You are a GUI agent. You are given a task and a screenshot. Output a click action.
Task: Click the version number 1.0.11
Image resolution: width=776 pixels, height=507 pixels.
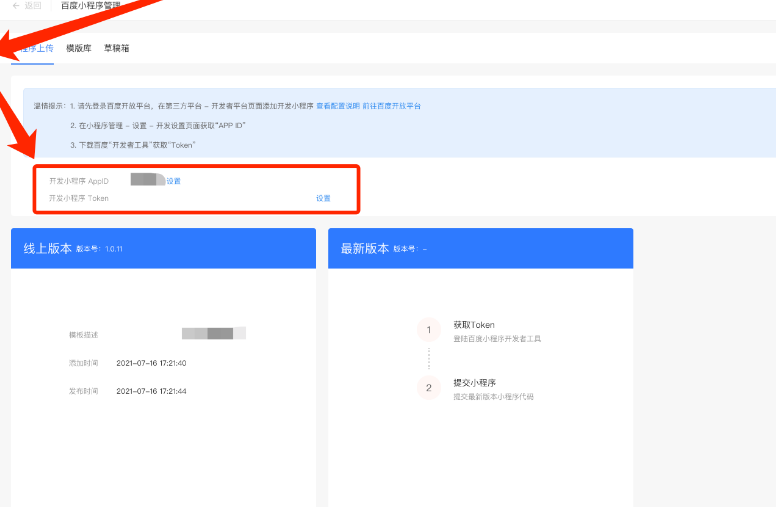[114, 249]
